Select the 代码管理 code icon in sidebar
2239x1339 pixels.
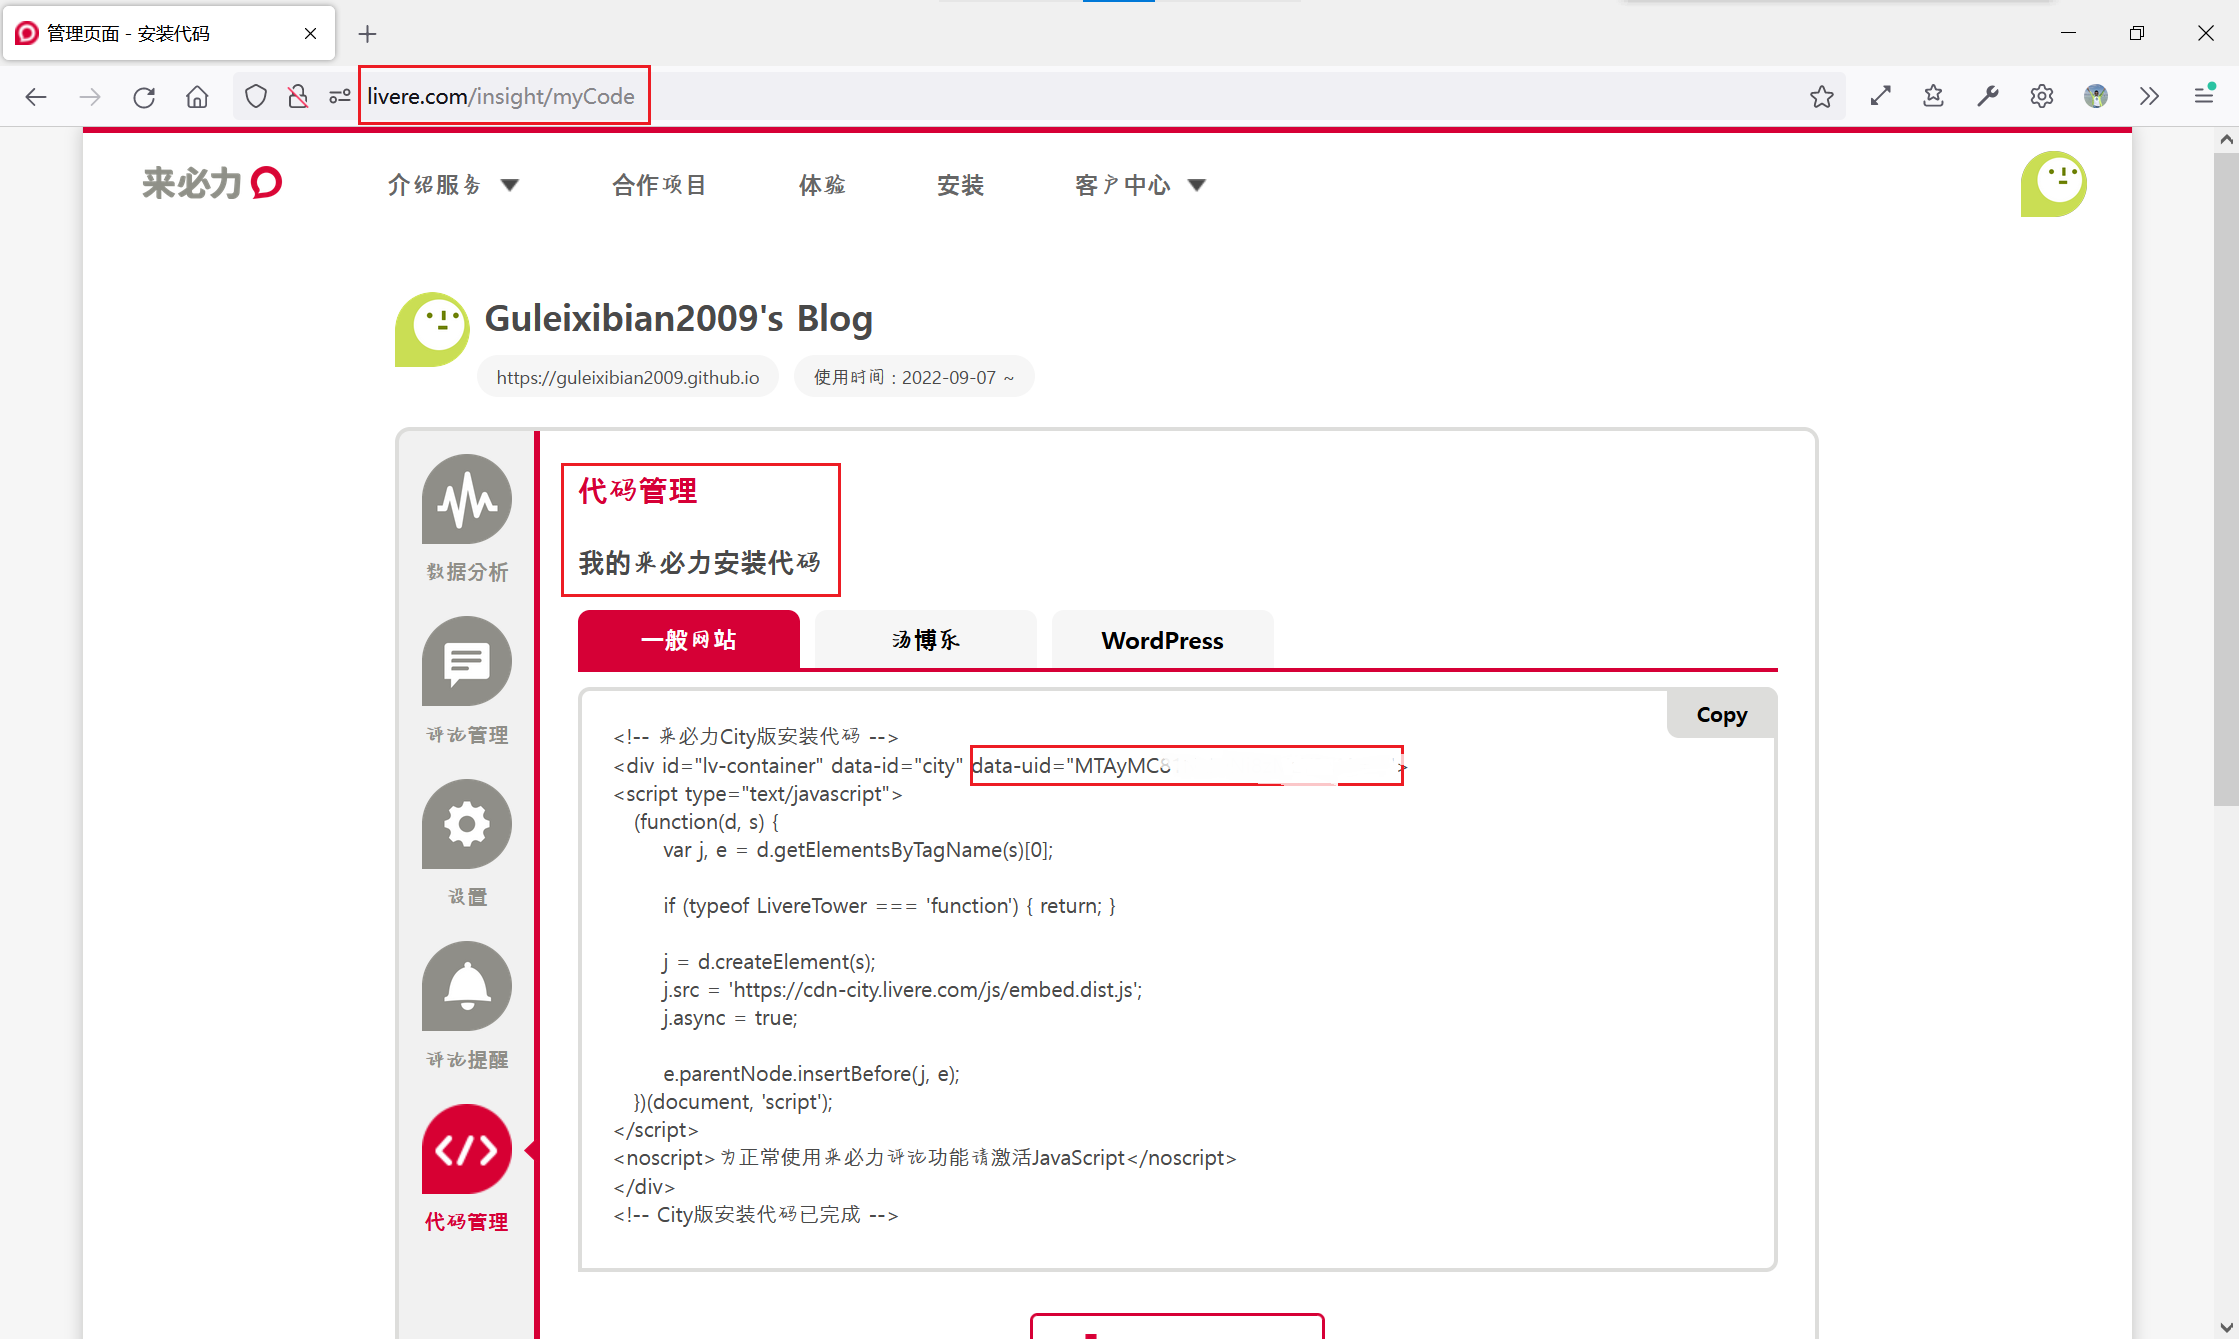(x=466, y=1149)
